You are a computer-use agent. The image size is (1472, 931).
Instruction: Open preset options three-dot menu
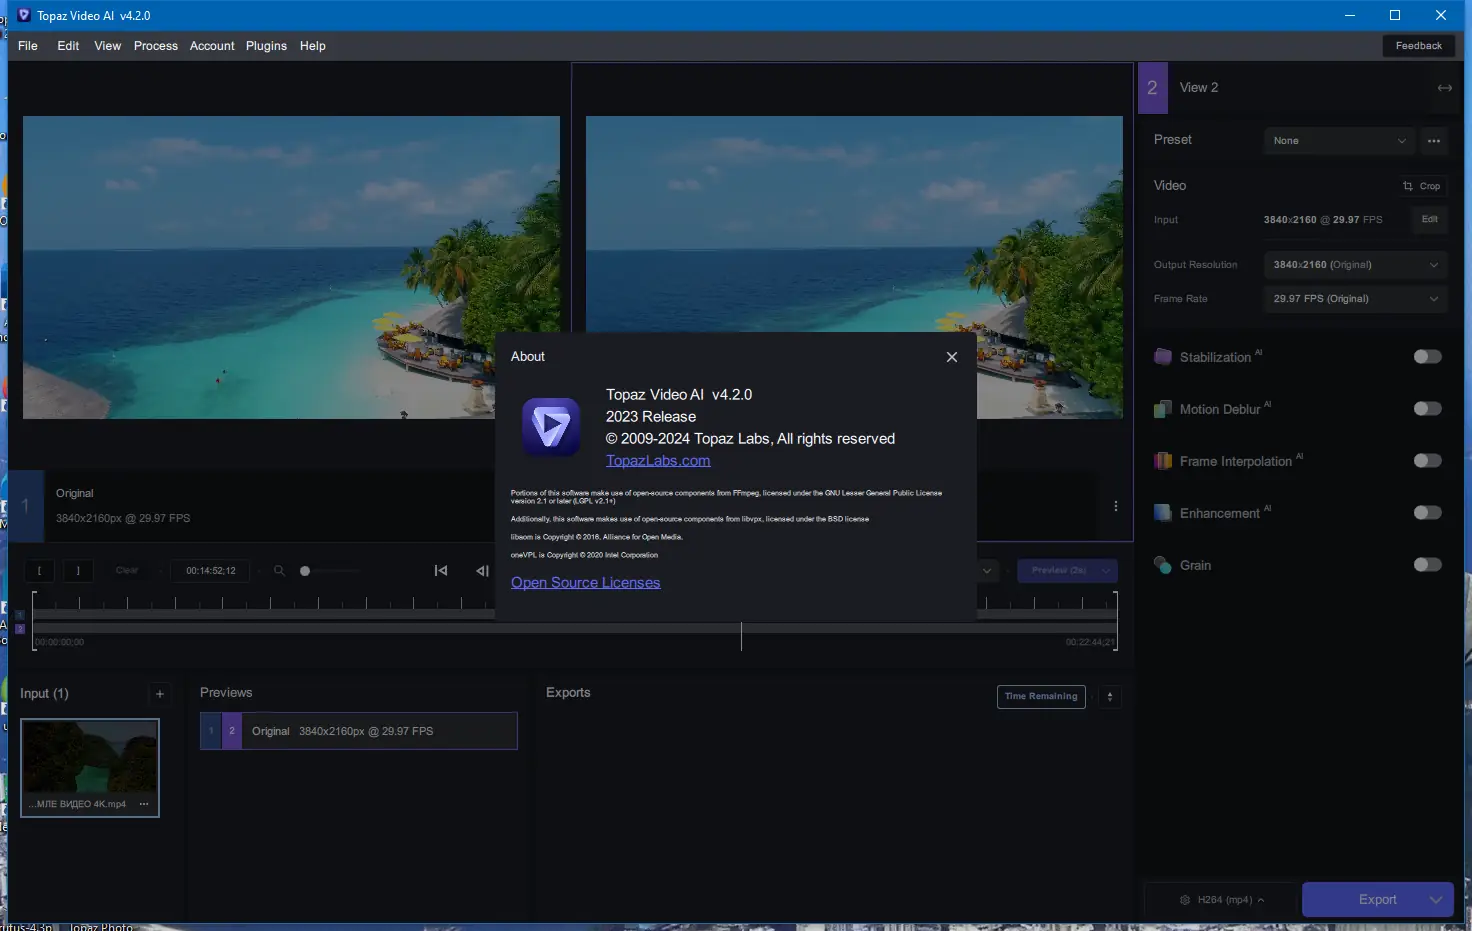point(1434,141)
